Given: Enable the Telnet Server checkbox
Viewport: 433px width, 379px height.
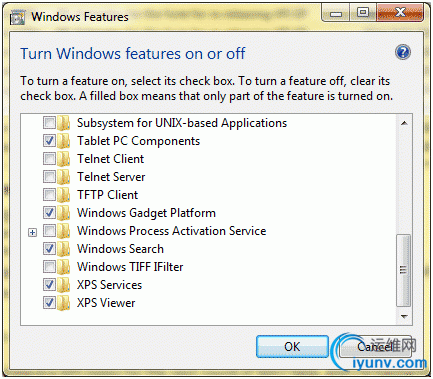Looking at the screenshot, I should [49, 177].
